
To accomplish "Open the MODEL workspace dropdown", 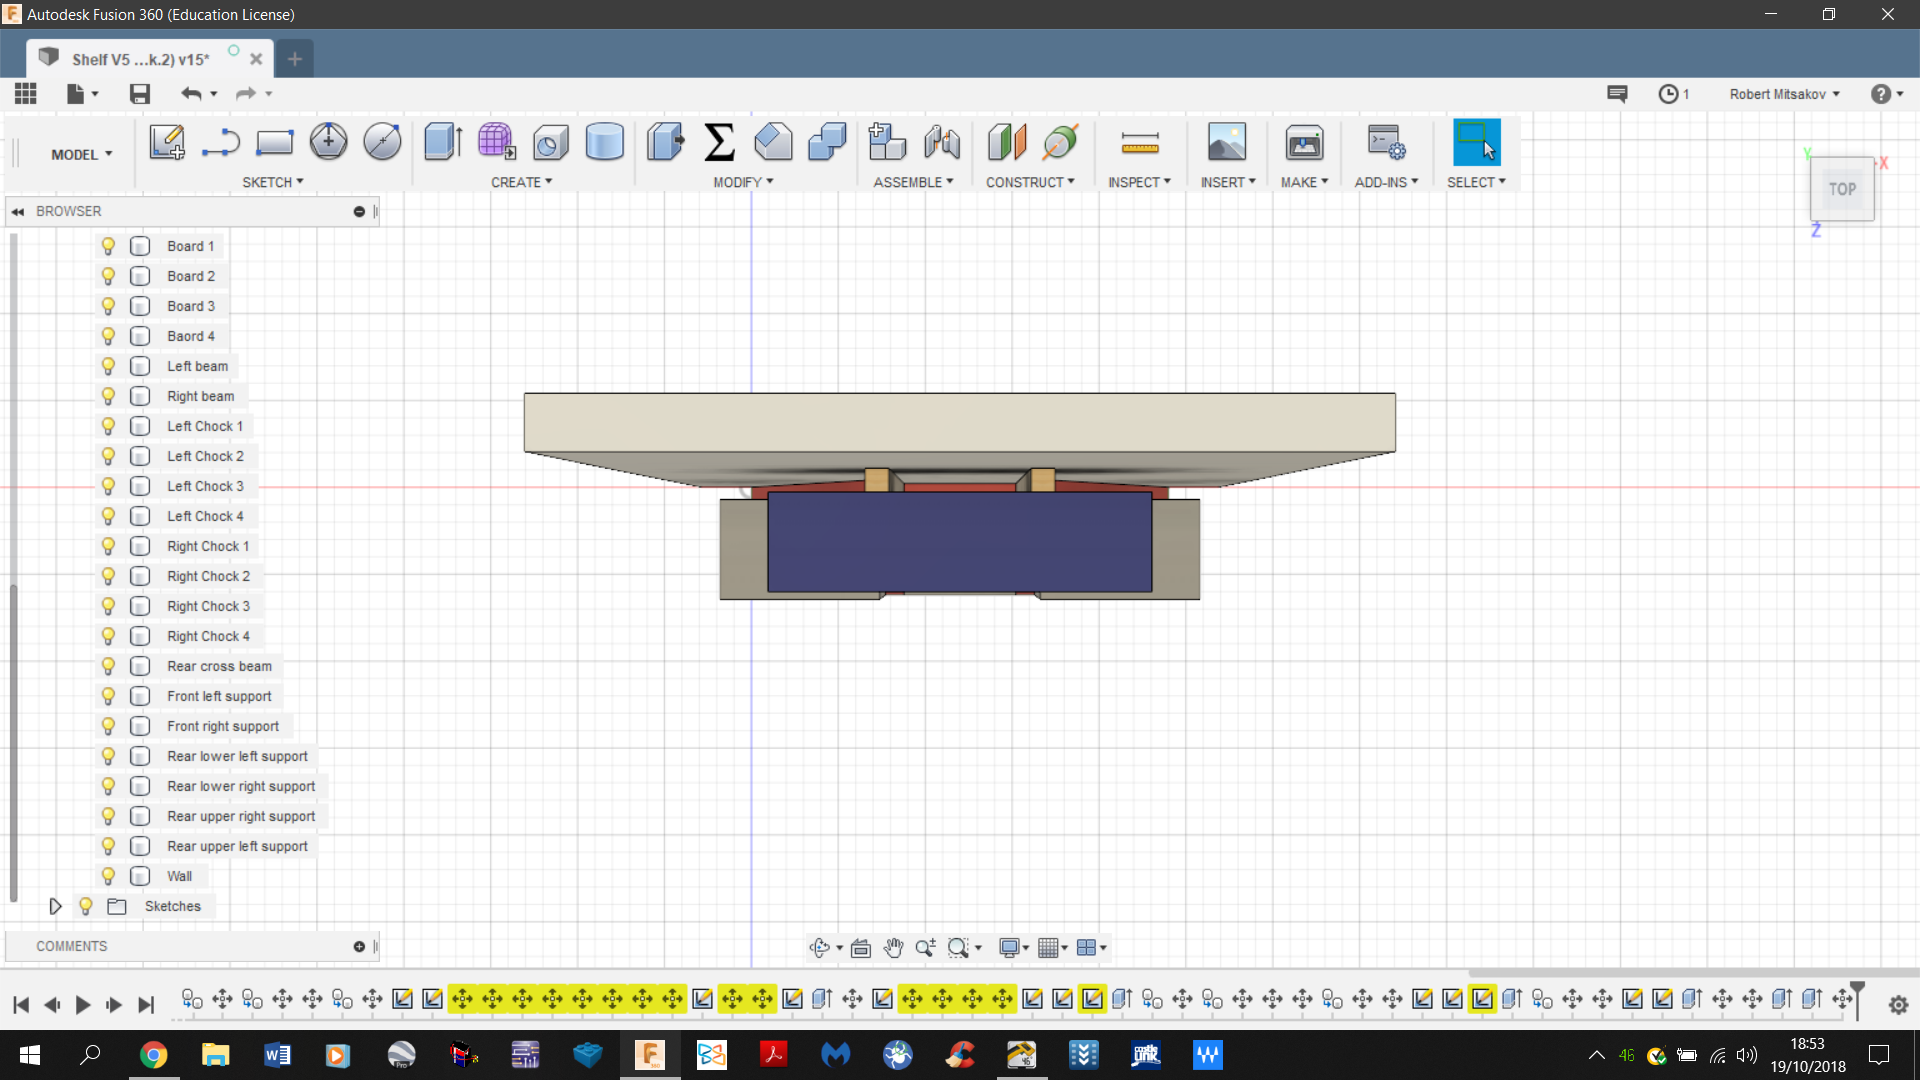I will click(82, 154).
